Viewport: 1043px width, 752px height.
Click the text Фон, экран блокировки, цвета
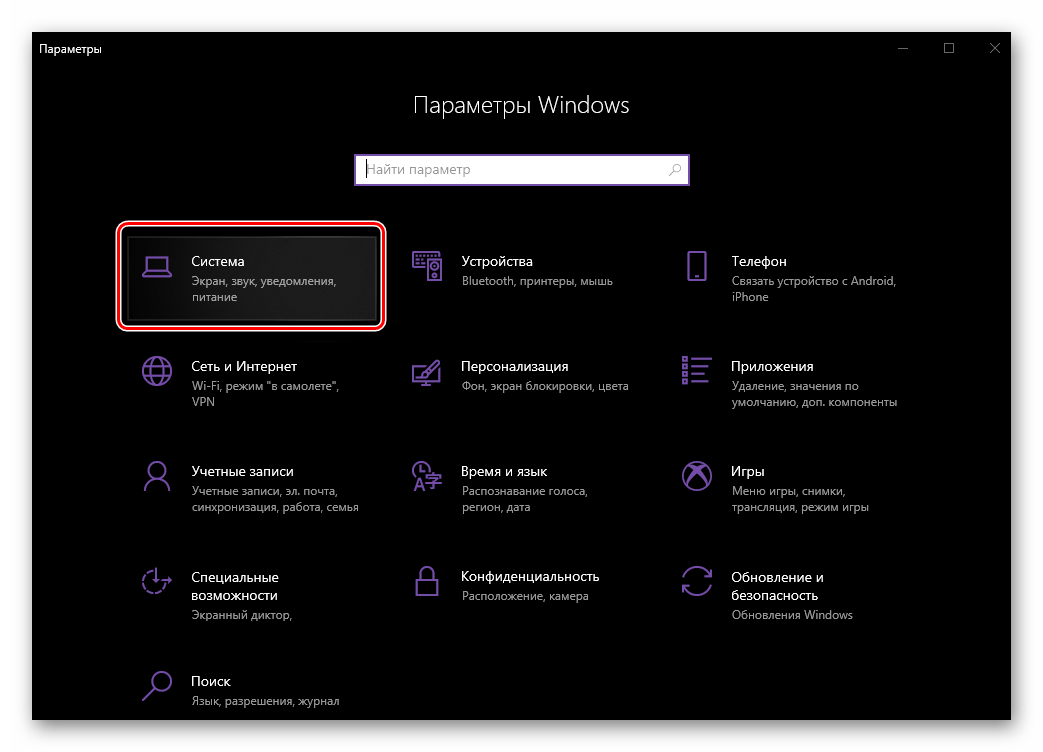[x=545, y=386]
